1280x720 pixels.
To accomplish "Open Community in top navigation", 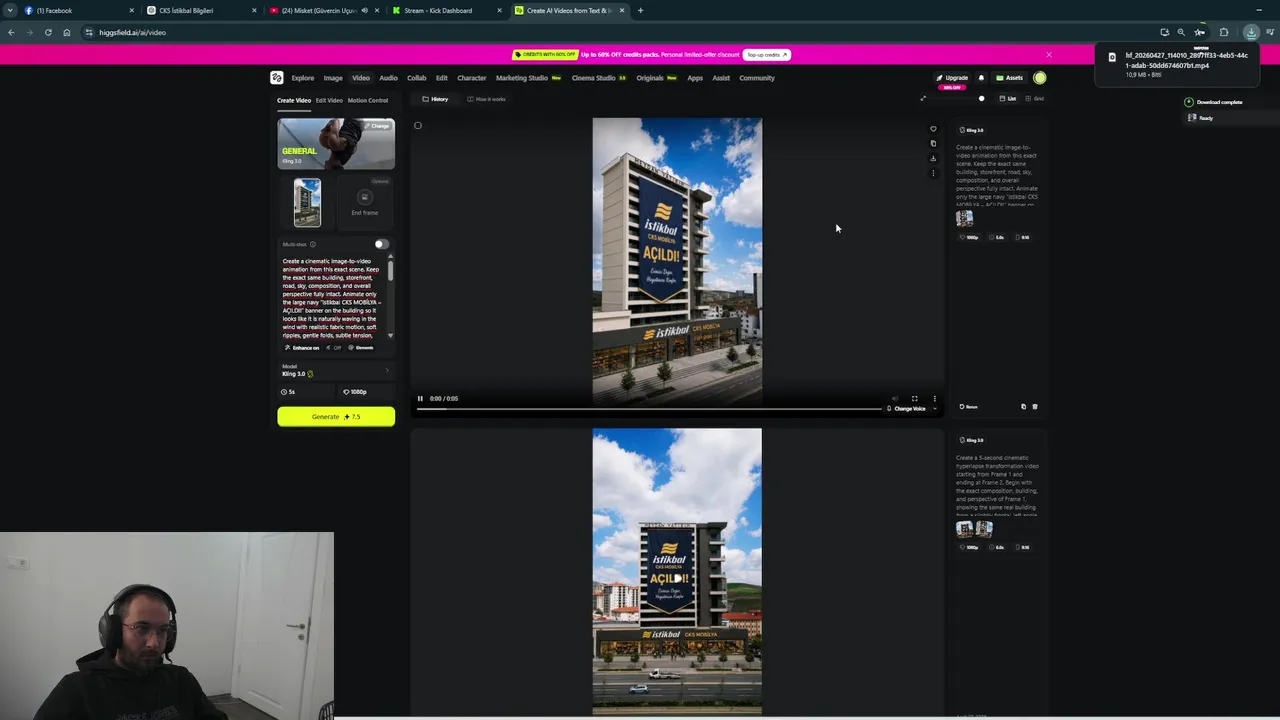I will pos(757,78).
